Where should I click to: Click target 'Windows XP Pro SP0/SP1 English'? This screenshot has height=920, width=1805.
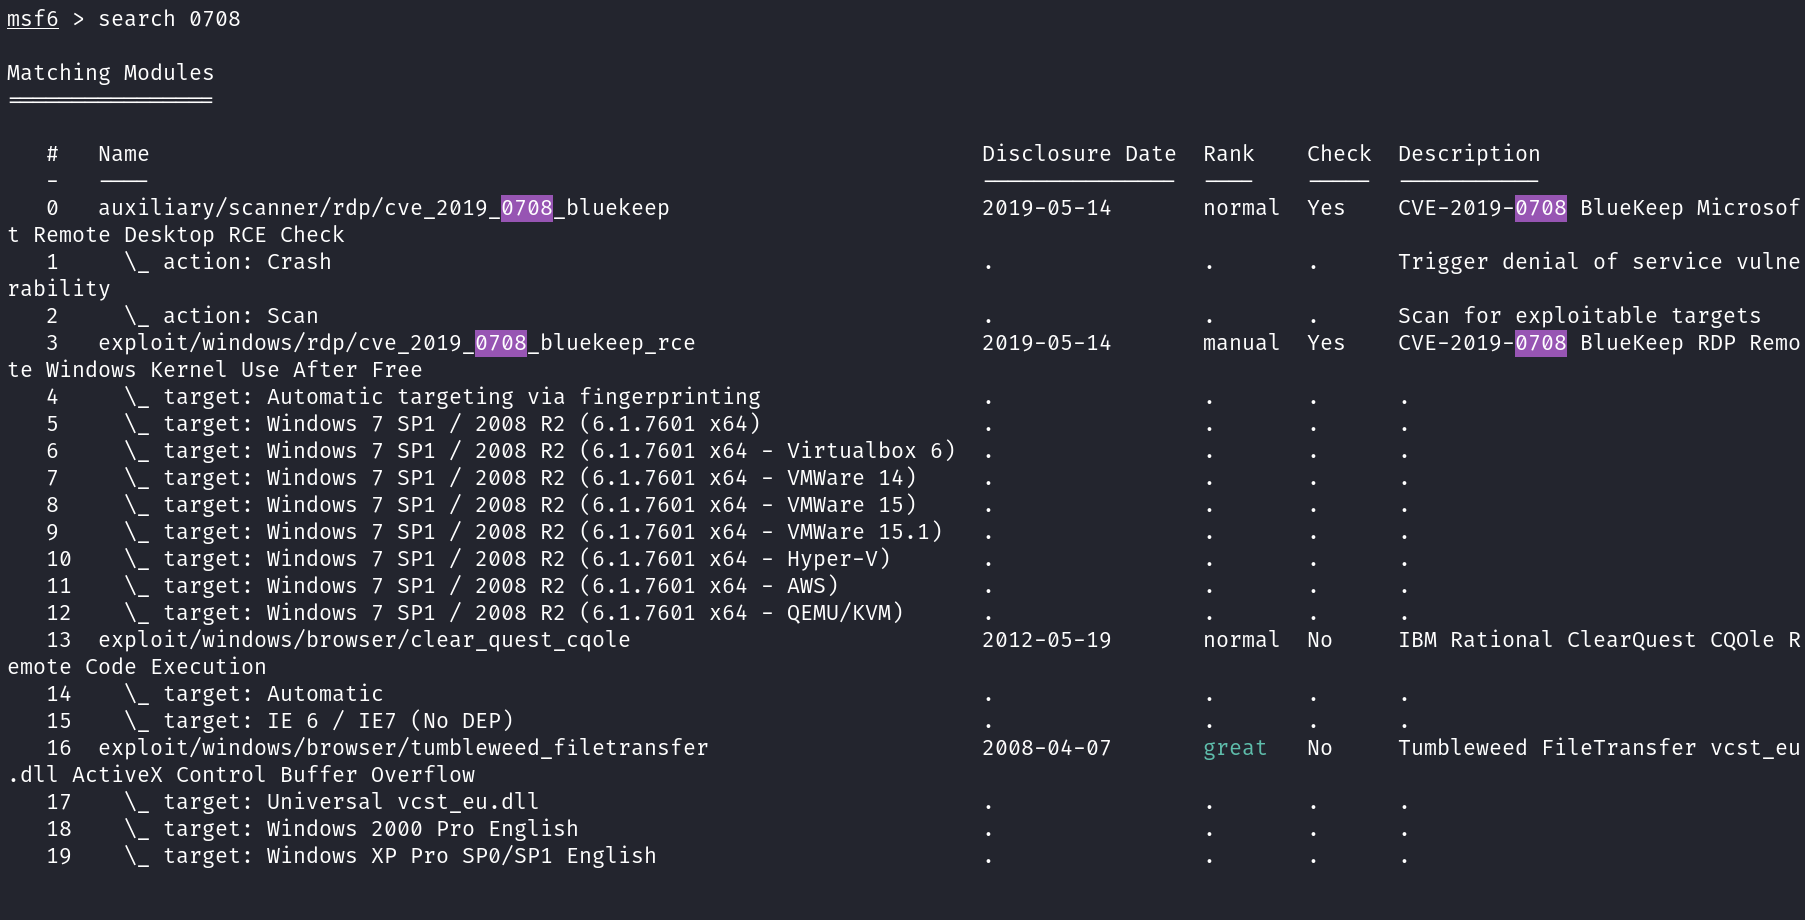click(410, 856)
